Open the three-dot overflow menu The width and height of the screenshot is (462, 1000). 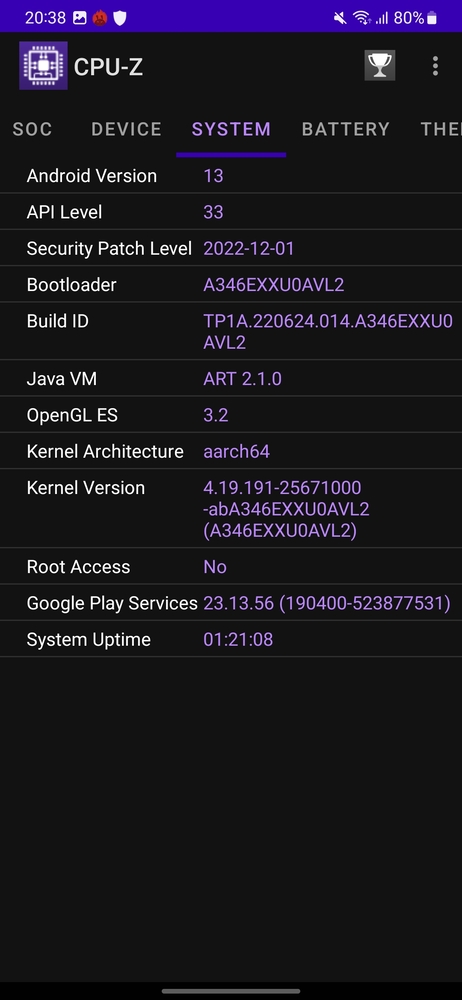435,66
